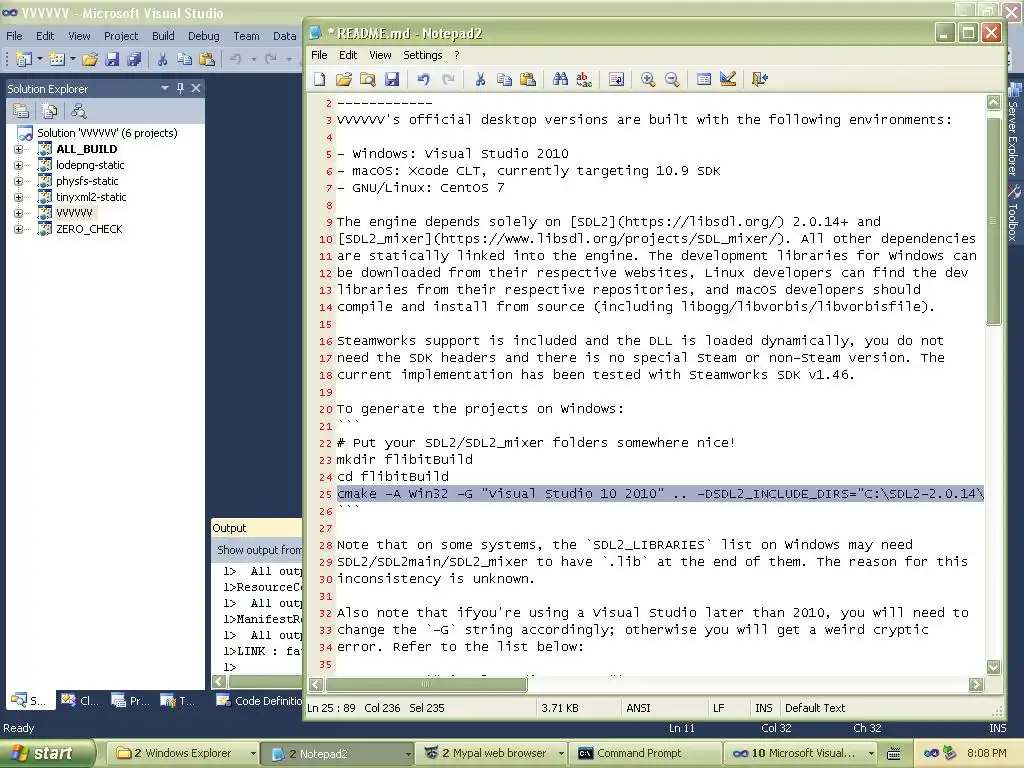Image resolution: width=1024 pixels, height=768 pixels.
Task: Open Visual Studio Debug menu
Action: 204,36
